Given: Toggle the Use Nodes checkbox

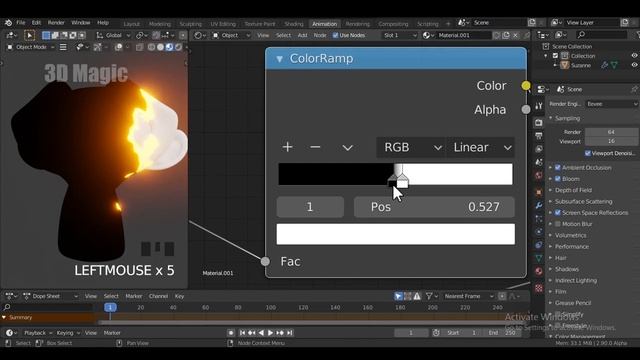Looking at the screenshot, I should tap(336, 36).
